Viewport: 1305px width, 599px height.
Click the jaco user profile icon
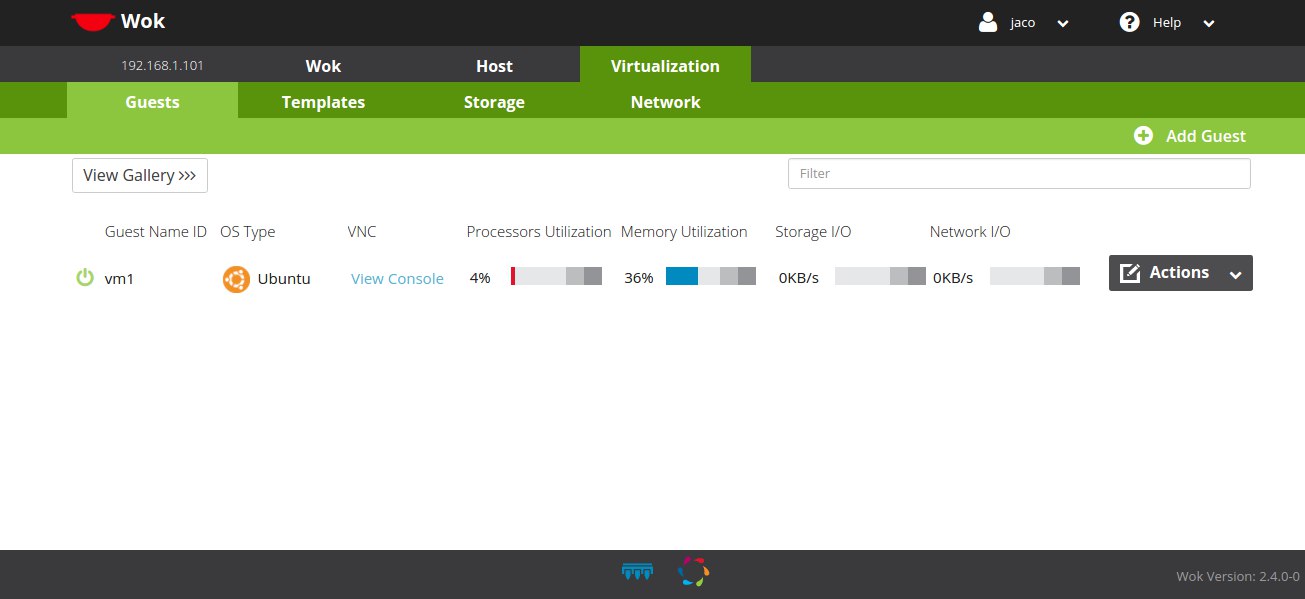(988, 22)
